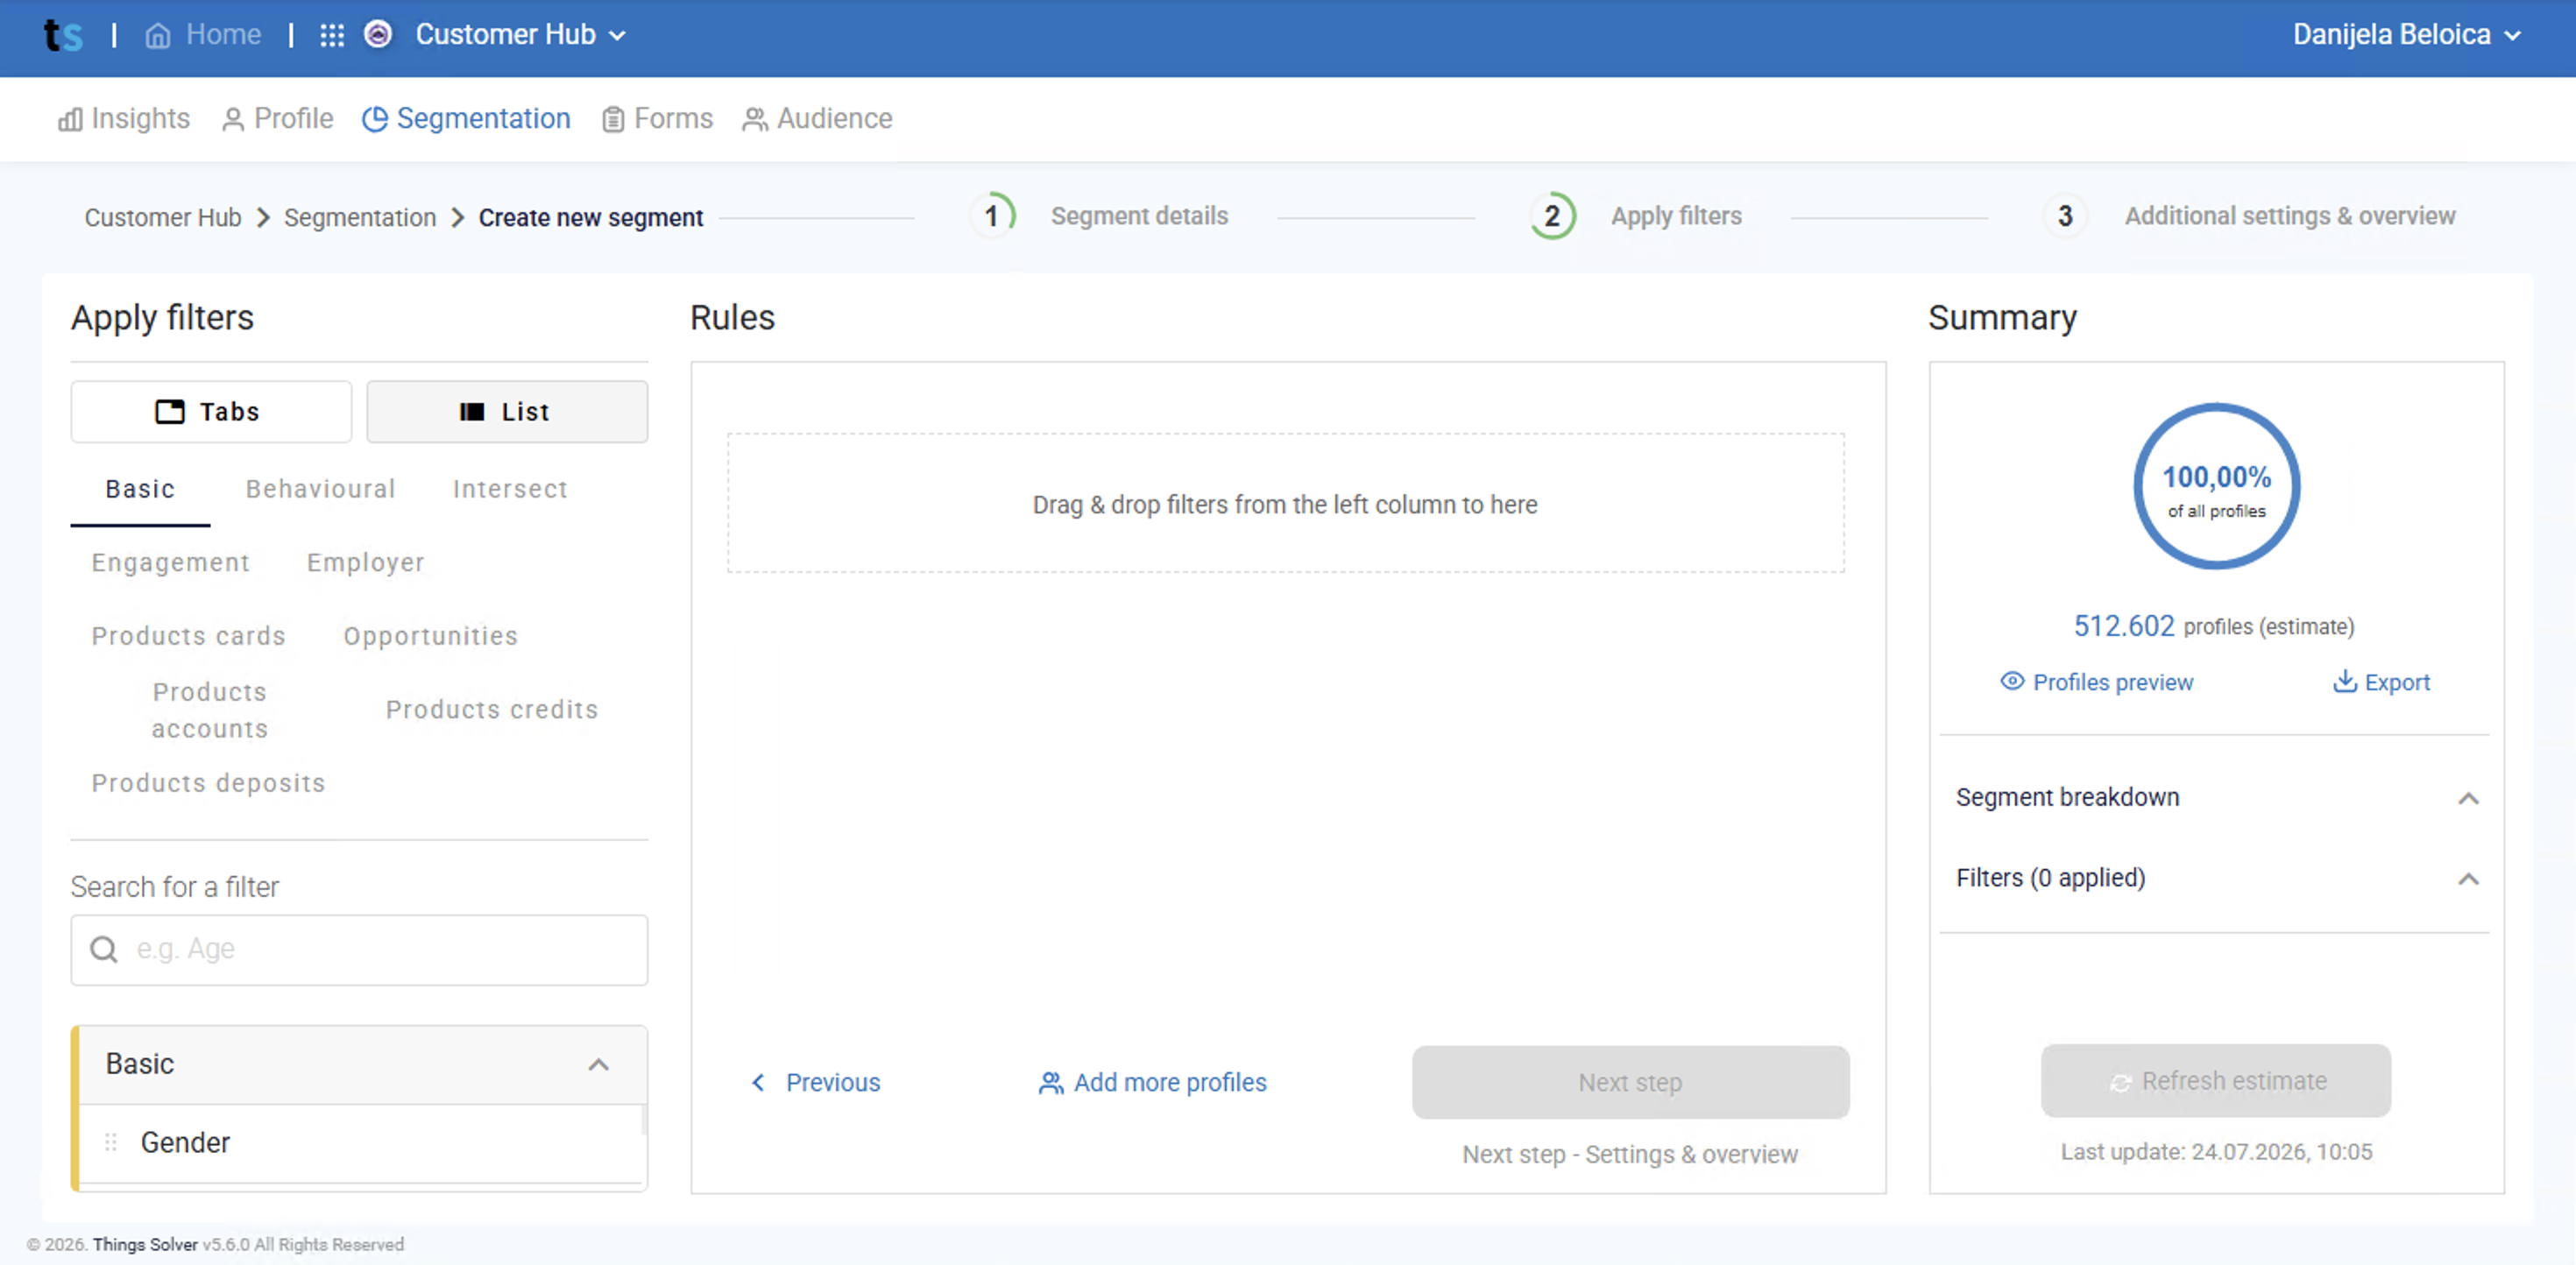This screenshot has width=2576, height=1265.
Task: Go back with the Previous link
Action: point(816,1083)
